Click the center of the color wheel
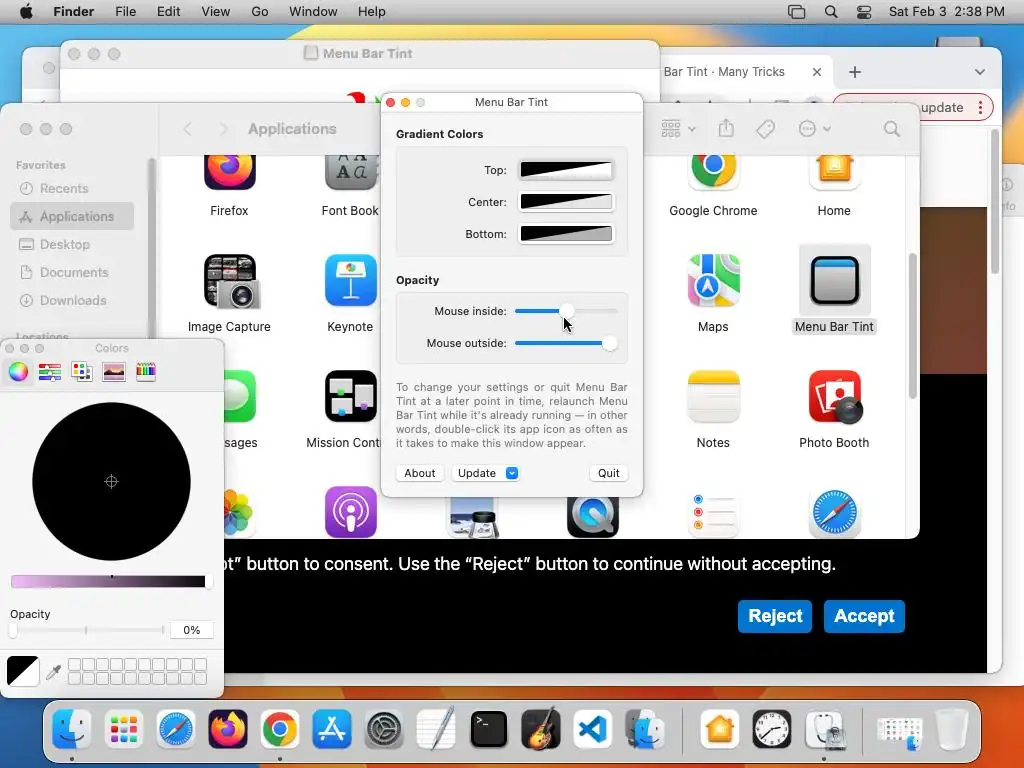Image resolution: width=1024 pixels, height=768 pixels. (111, 482)
